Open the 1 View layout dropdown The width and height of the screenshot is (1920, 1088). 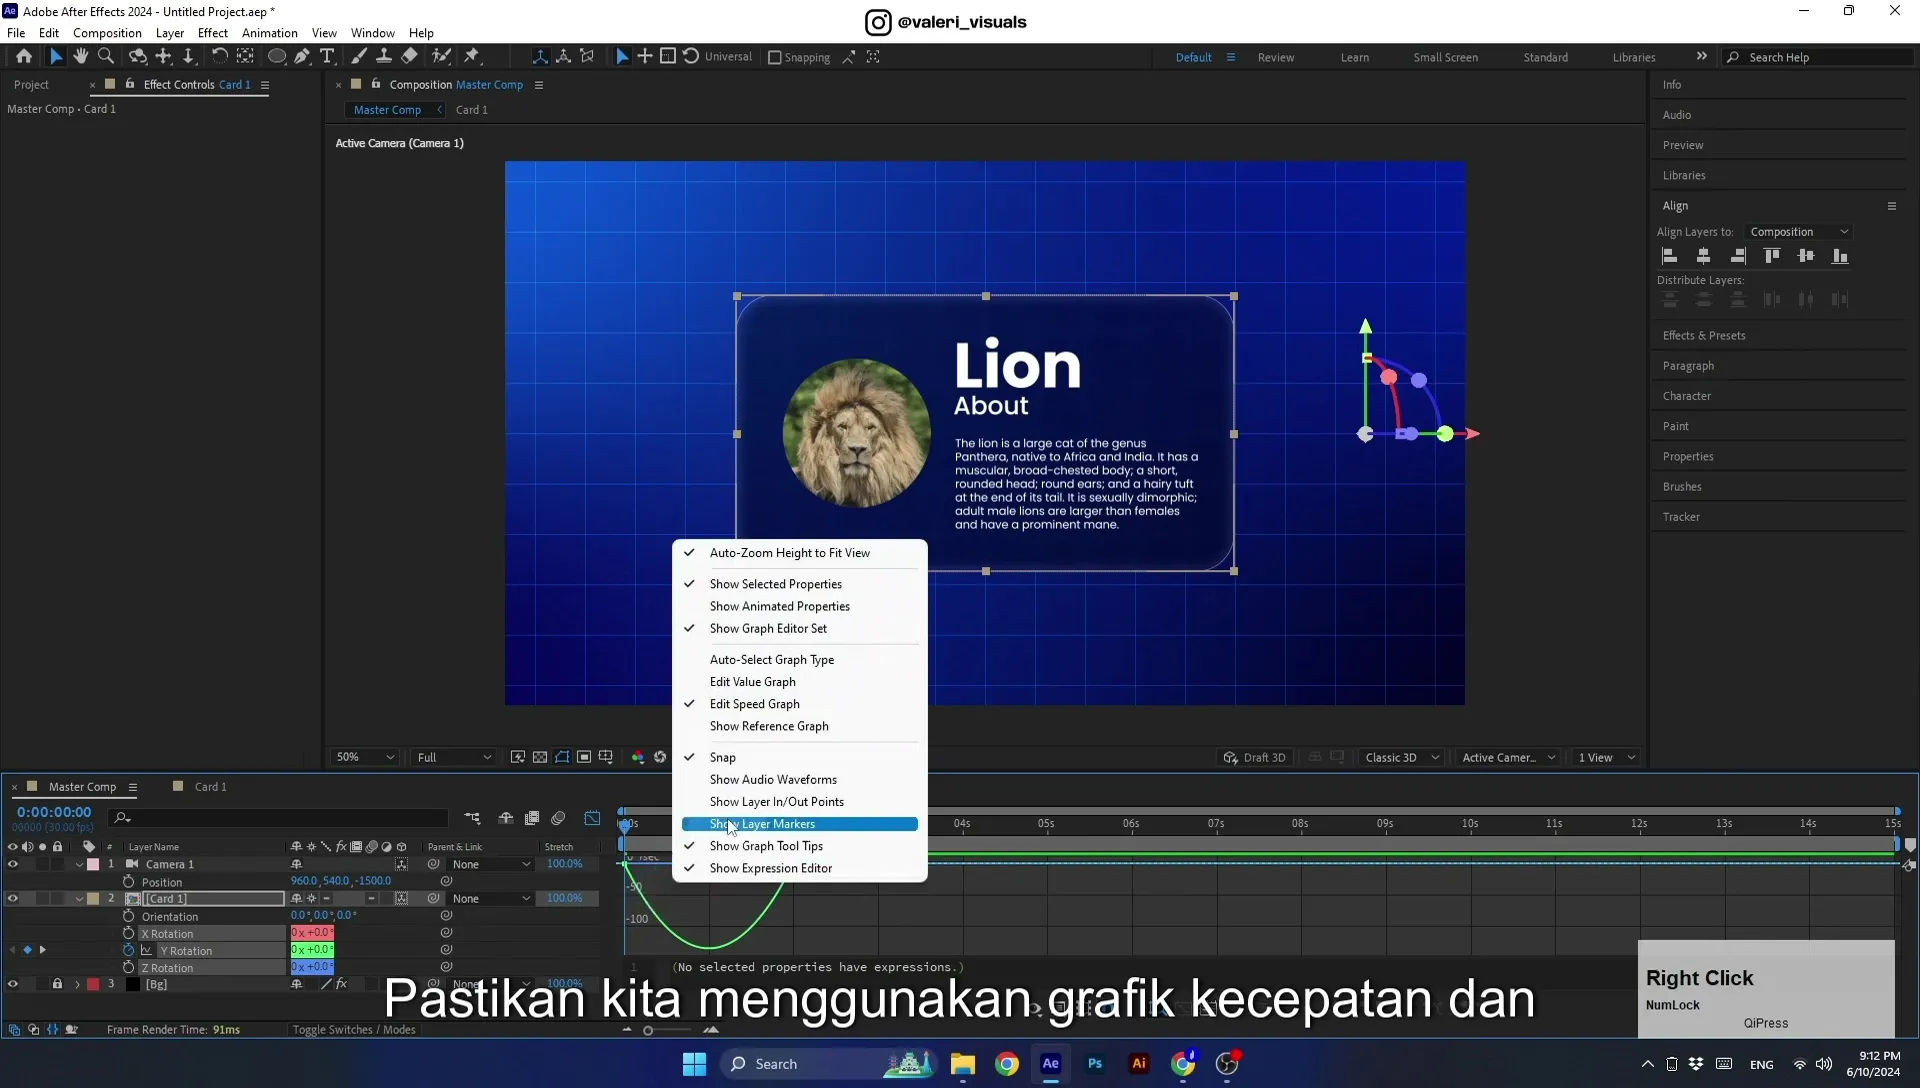tap(1606, 758)
